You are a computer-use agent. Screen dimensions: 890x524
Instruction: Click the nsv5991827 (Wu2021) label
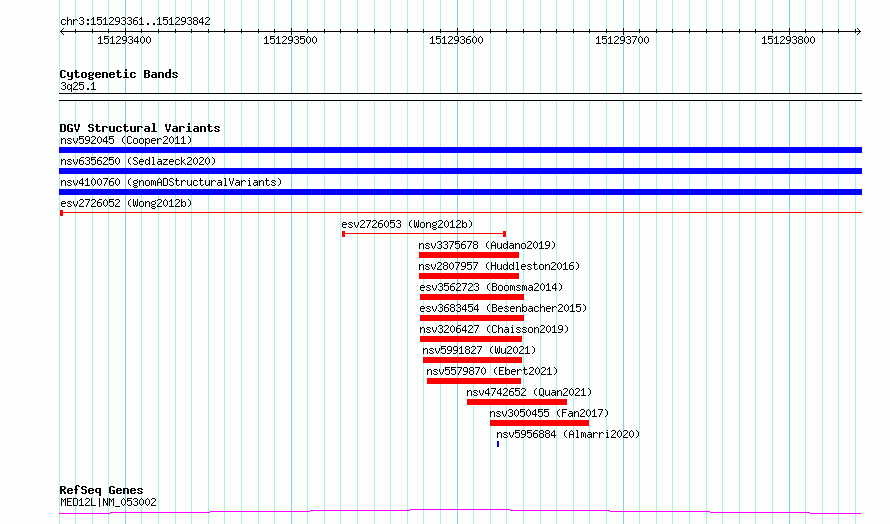[x=479, y=350]
